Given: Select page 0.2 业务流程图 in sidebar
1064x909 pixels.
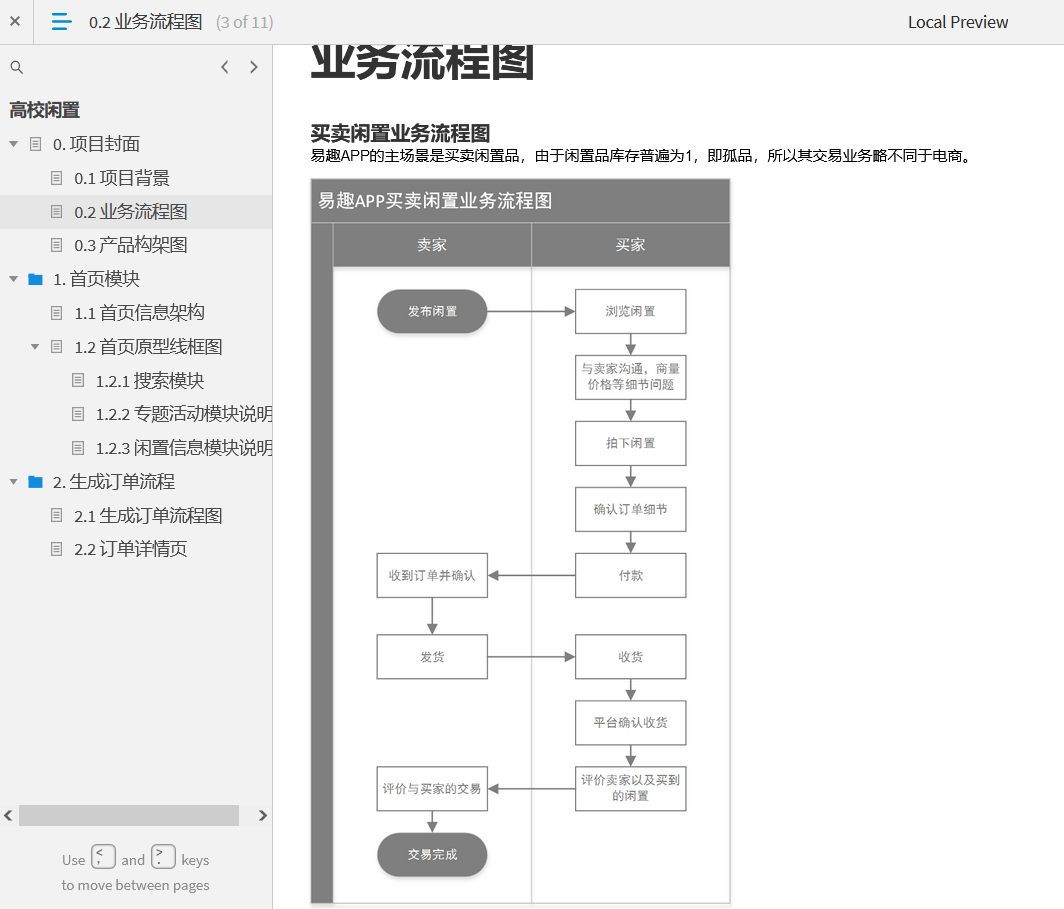Looking at the screenshot, I should point(131,212).
